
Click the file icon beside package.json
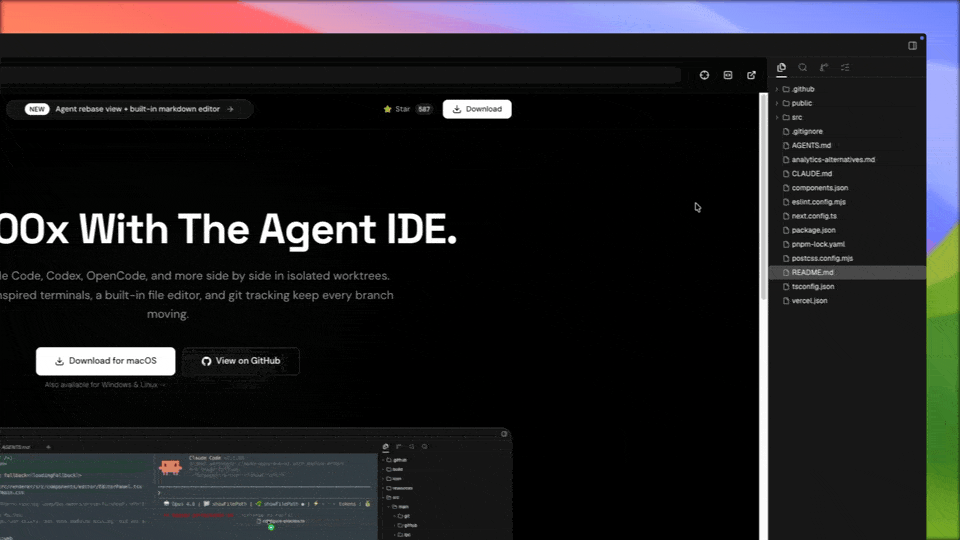[x=786, y=230]
